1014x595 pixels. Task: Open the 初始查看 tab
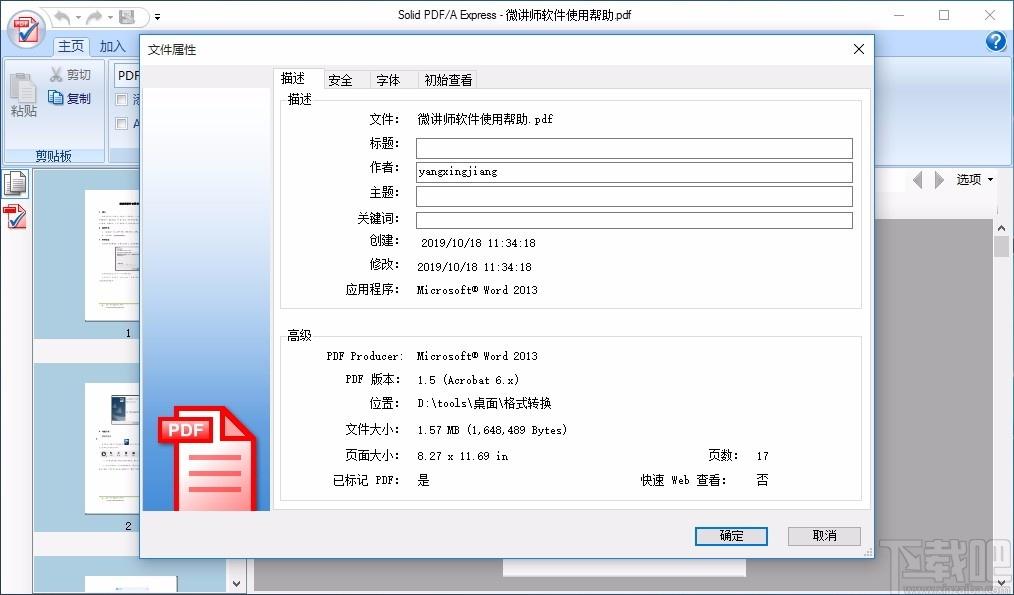[x=448, y=80]
